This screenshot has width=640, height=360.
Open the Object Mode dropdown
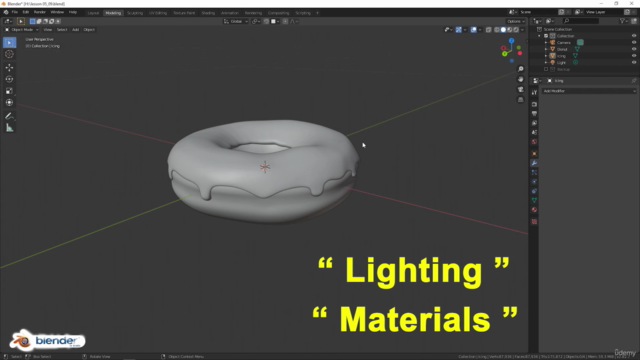(x=22, y=30)
